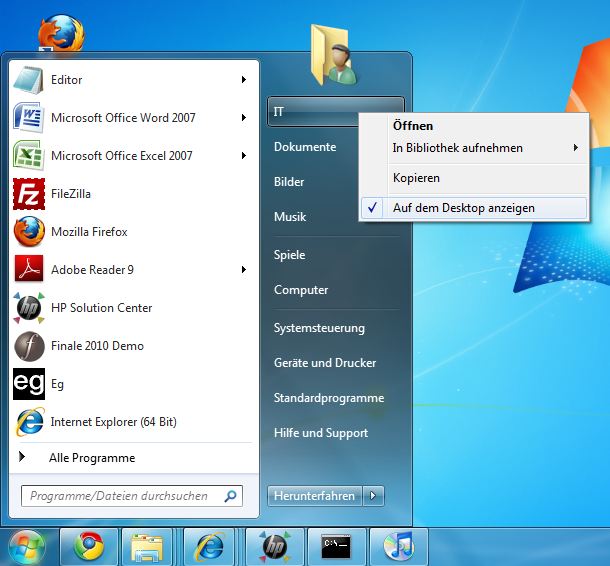This screenshot has width=610, height=566.
Task: Click the Firefox desktop shortcut icon
Action: click(x=61, y=33)
